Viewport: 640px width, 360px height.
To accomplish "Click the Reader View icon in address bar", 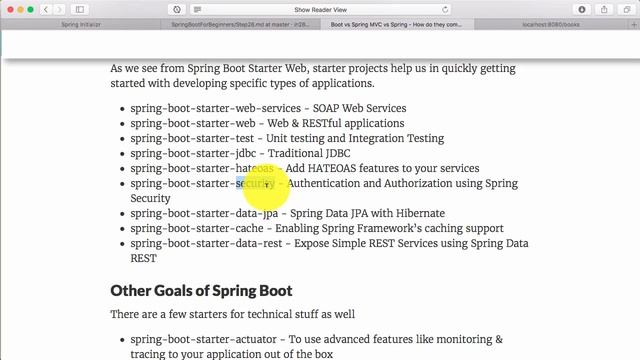I will (197, 9).
